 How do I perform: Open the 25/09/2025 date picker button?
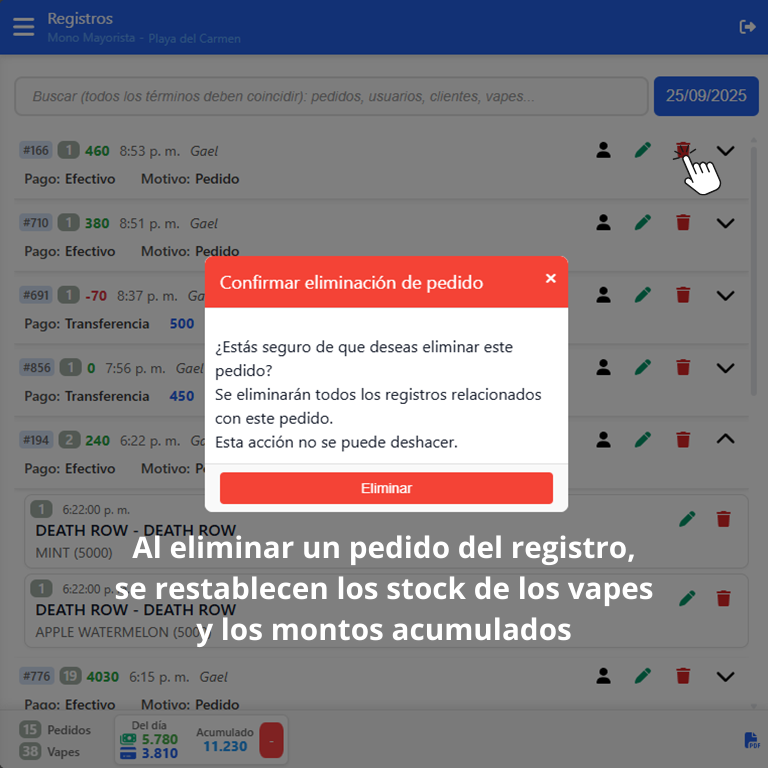[x=706, y=96]
